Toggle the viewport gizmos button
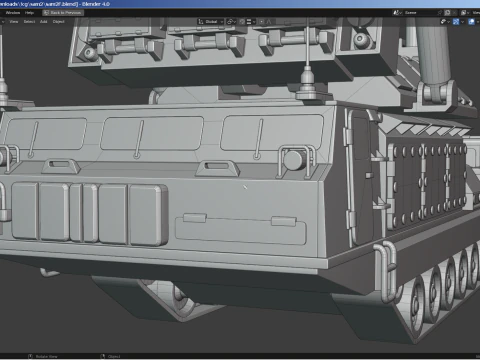480x360 pixels. (x=456, y=22)
